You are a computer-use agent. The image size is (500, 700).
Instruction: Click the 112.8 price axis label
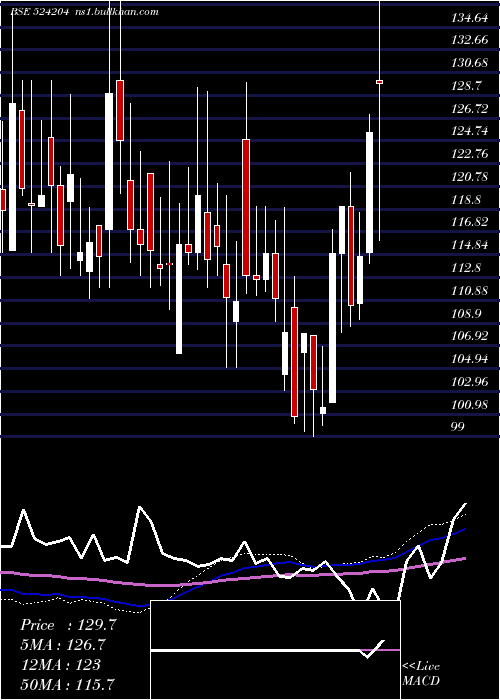tap(467, 268)
